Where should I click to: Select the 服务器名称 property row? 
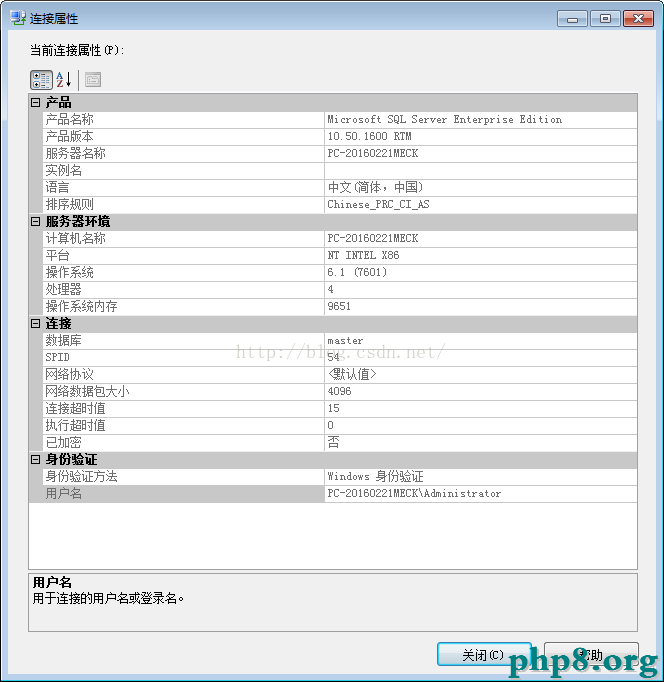coord(340,154)
